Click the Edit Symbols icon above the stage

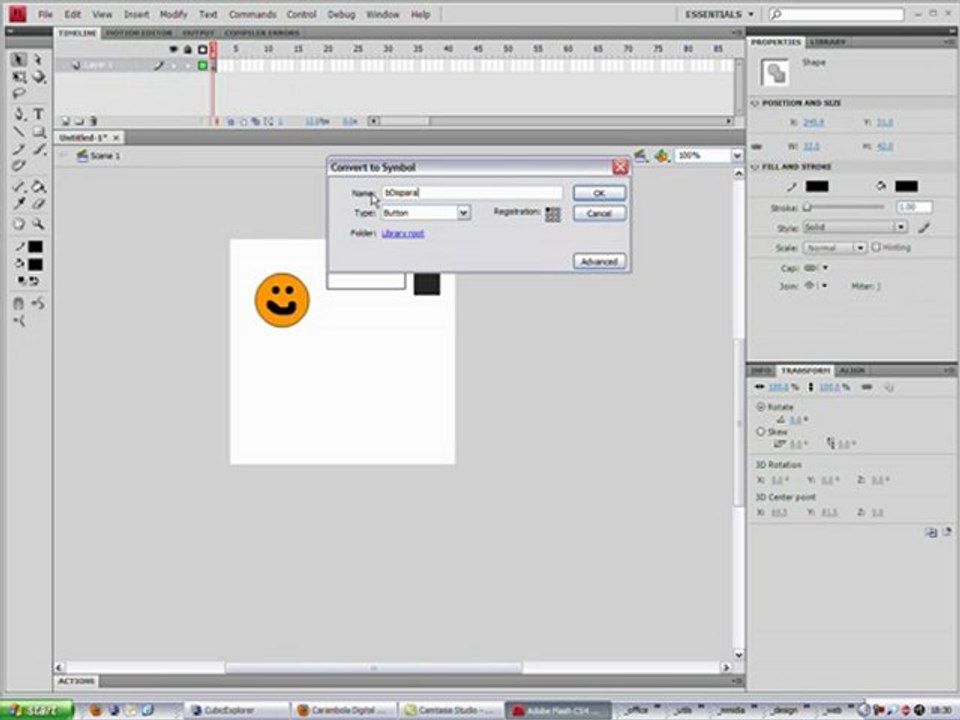tap(661, 156)
